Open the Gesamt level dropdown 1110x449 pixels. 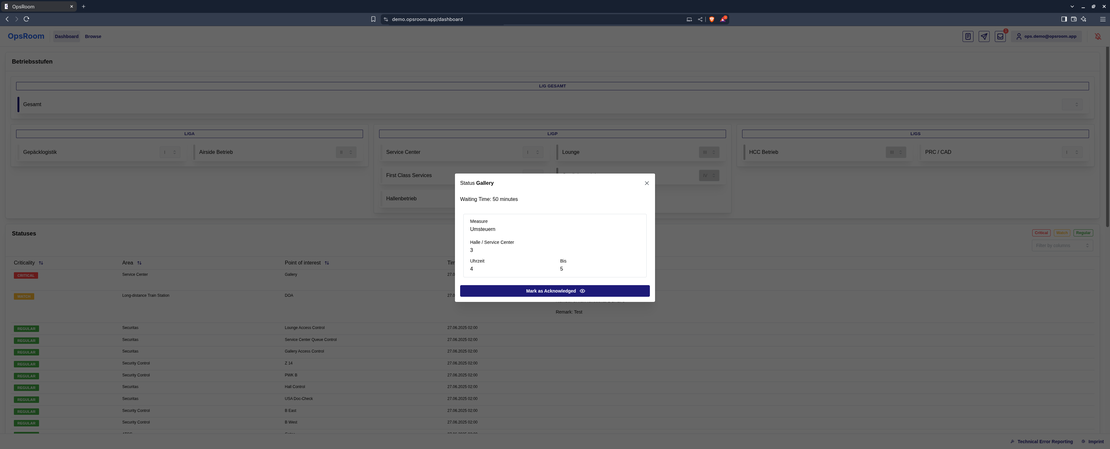(x=1072, y=105)
